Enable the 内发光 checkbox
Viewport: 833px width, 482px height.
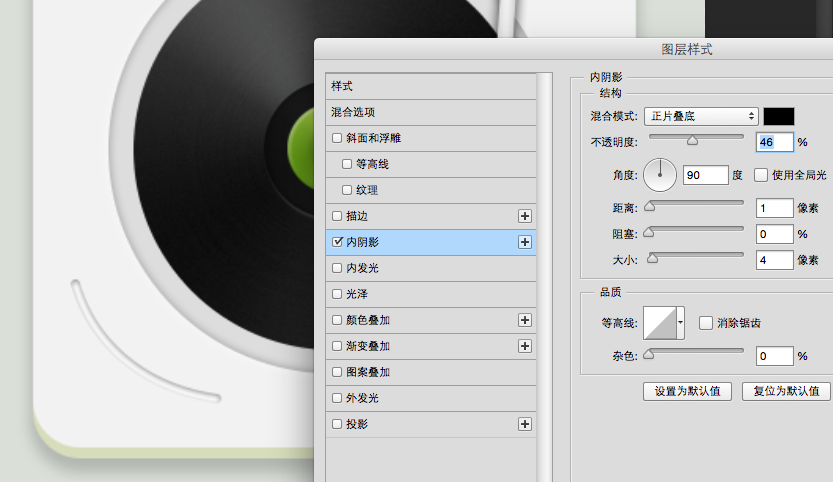[337, 268]
